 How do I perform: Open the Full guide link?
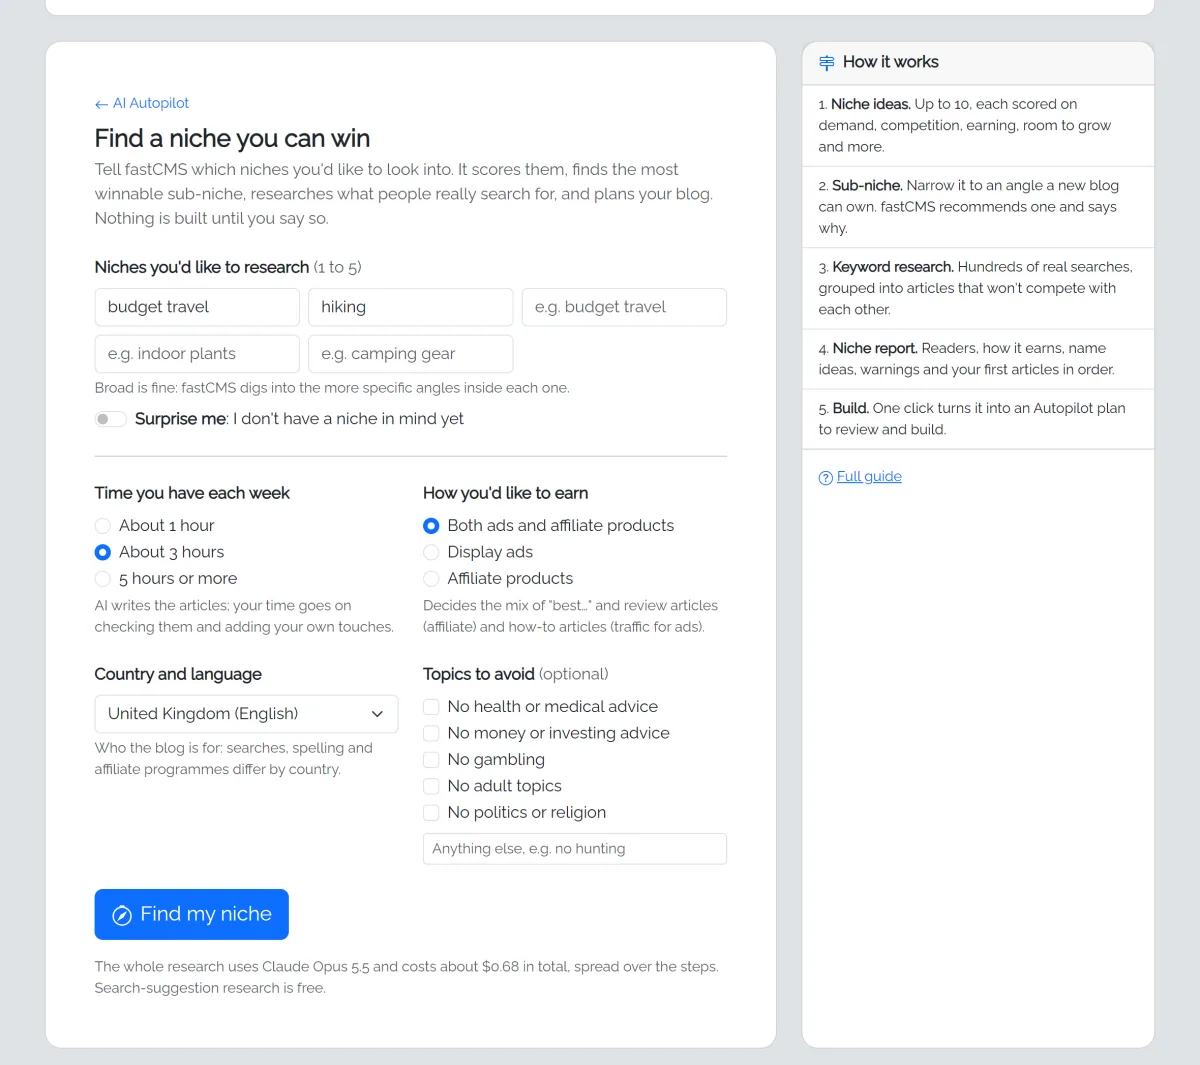[x=869, y=476]
